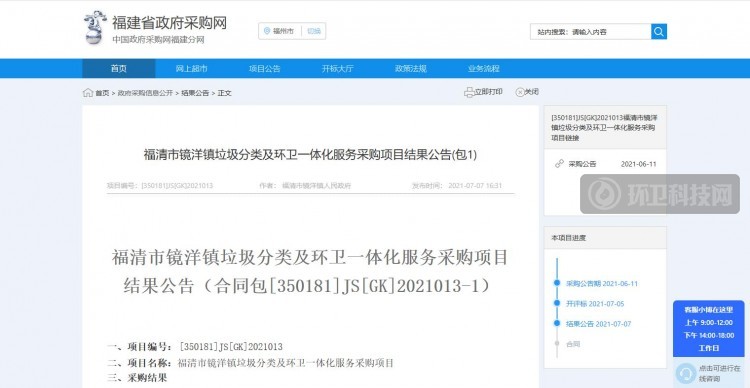The width and height of the screenshot is (750, 388).
Task: Focus the 站内搜索 search input field
Action: coord(590,32)
